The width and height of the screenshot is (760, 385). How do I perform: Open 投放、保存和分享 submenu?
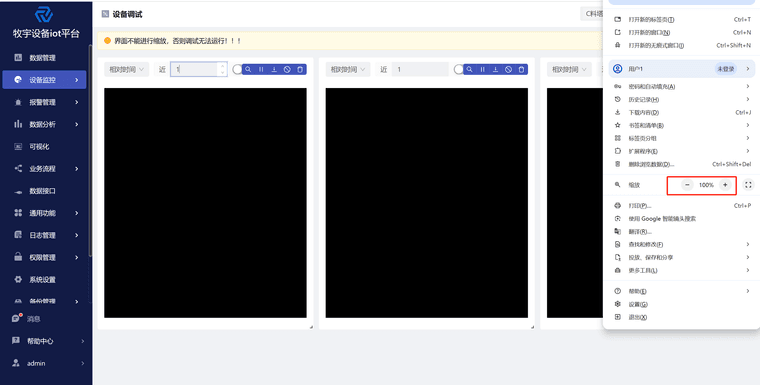tap(681, 257)
